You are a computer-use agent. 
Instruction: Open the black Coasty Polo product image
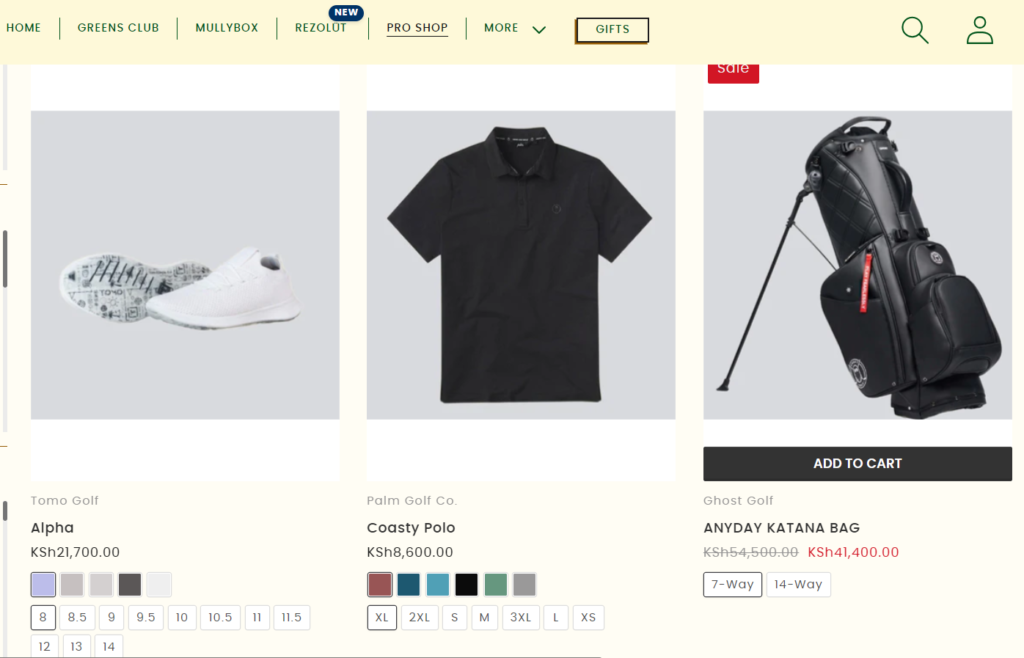520,265
